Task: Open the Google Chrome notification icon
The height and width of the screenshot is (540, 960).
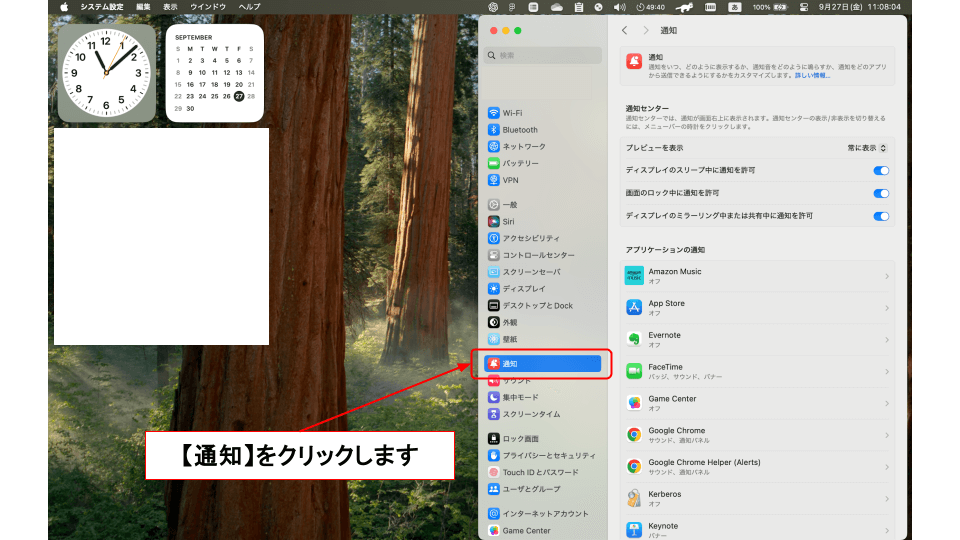Action: coord(634,434)
